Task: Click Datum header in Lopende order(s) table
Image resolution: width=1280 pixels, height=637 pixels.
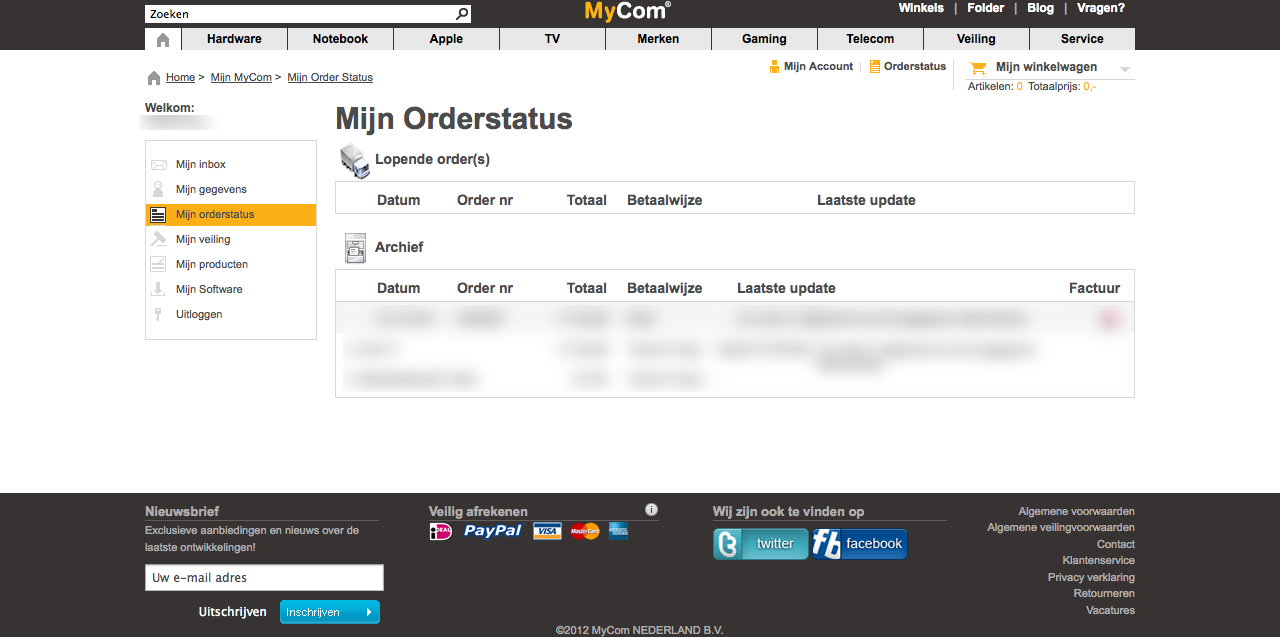Action: tap(398, 200)
